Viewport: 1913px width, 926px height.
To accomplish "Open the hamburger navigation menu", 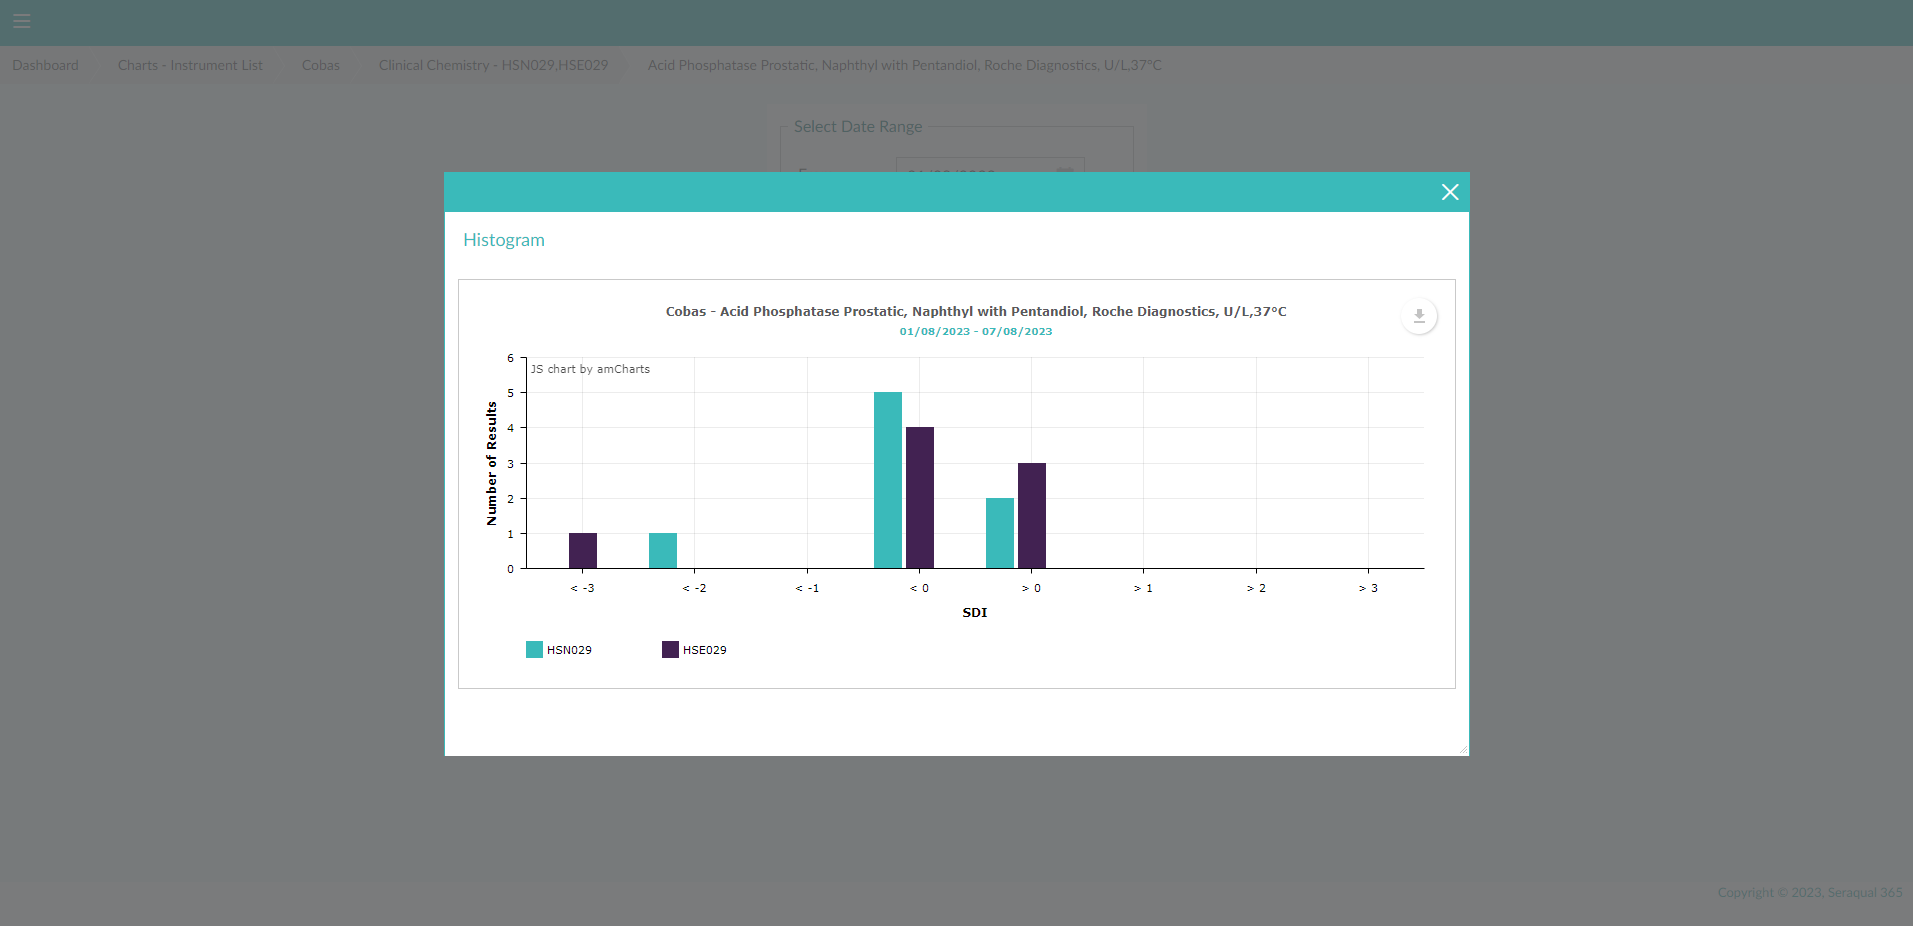I will tap(22, 21).
